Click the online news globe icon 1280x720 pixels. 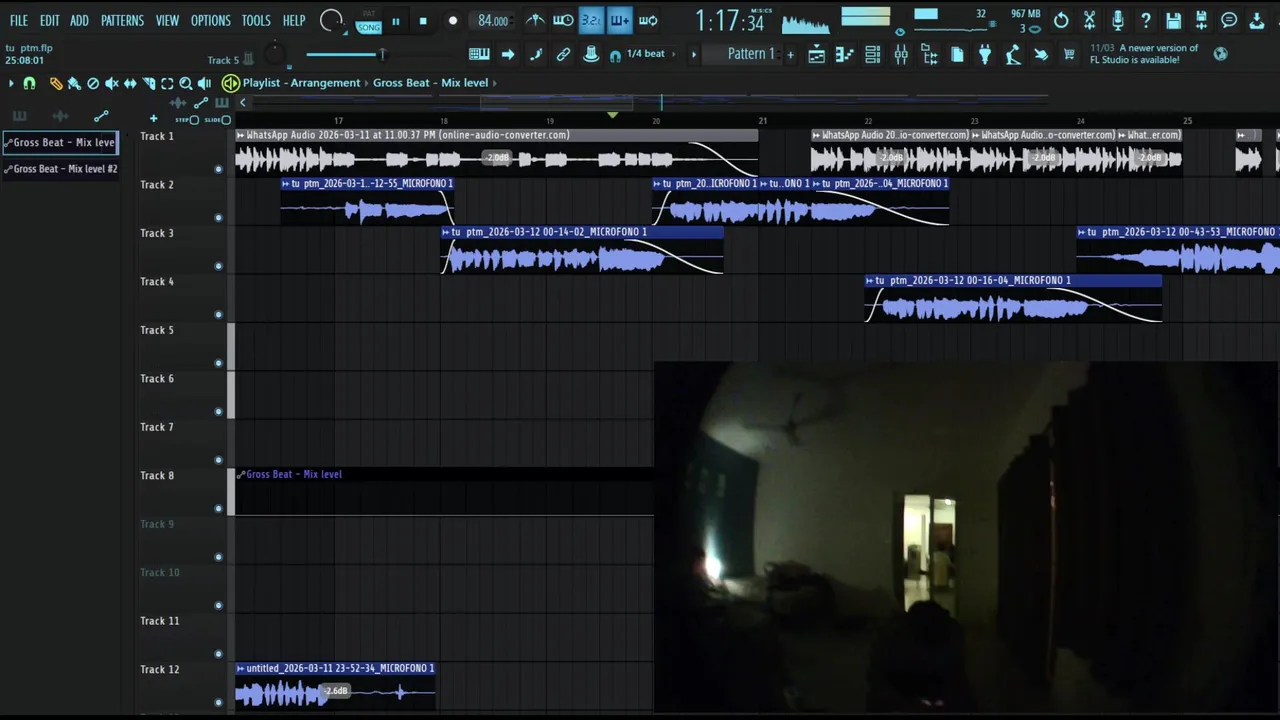(1221, 54)
